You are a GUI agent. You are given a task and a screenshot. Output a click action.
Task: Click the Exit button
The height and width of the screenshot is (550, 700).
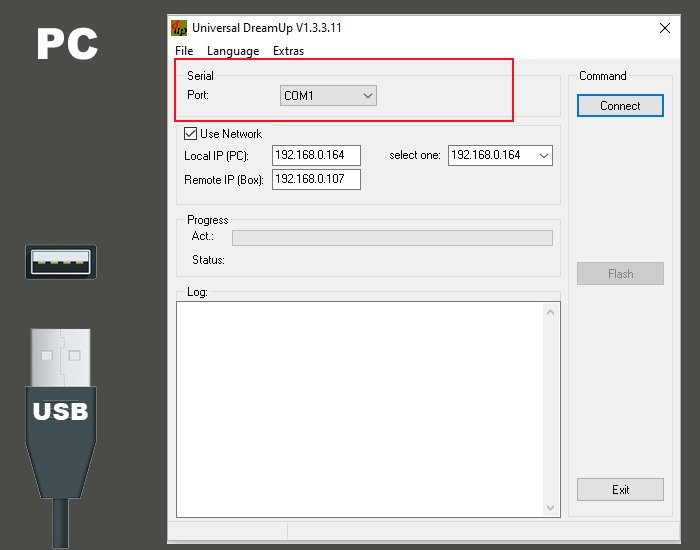tap(620, 490)
